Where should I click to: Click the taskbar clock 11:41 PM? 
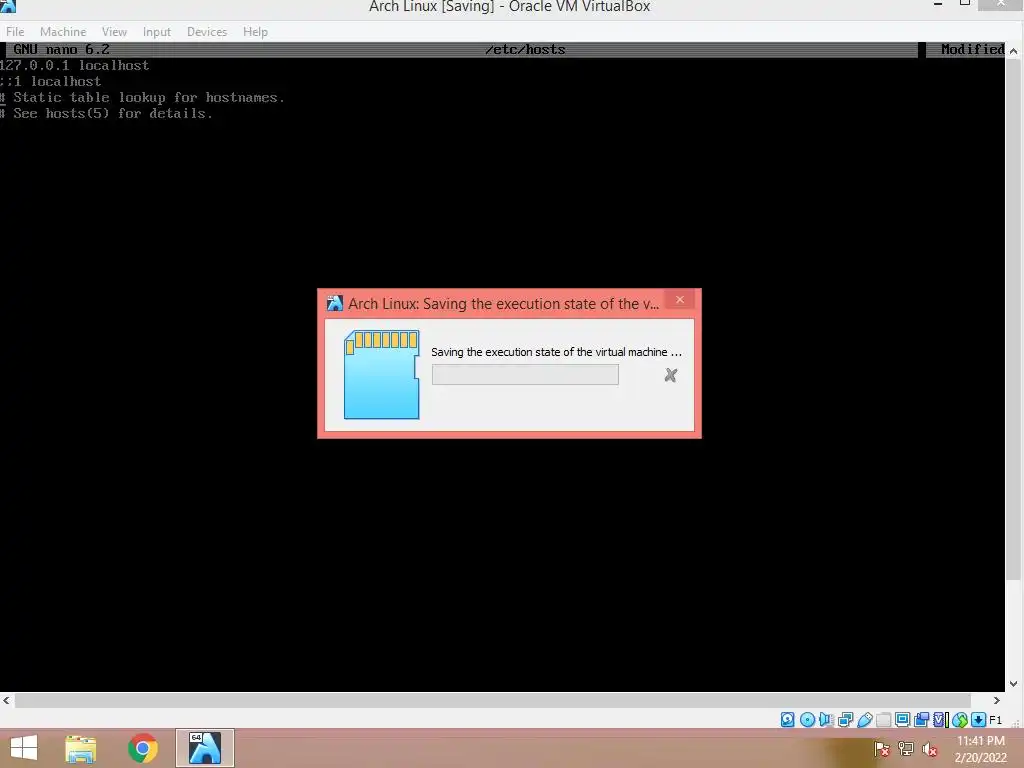point(980,741)
